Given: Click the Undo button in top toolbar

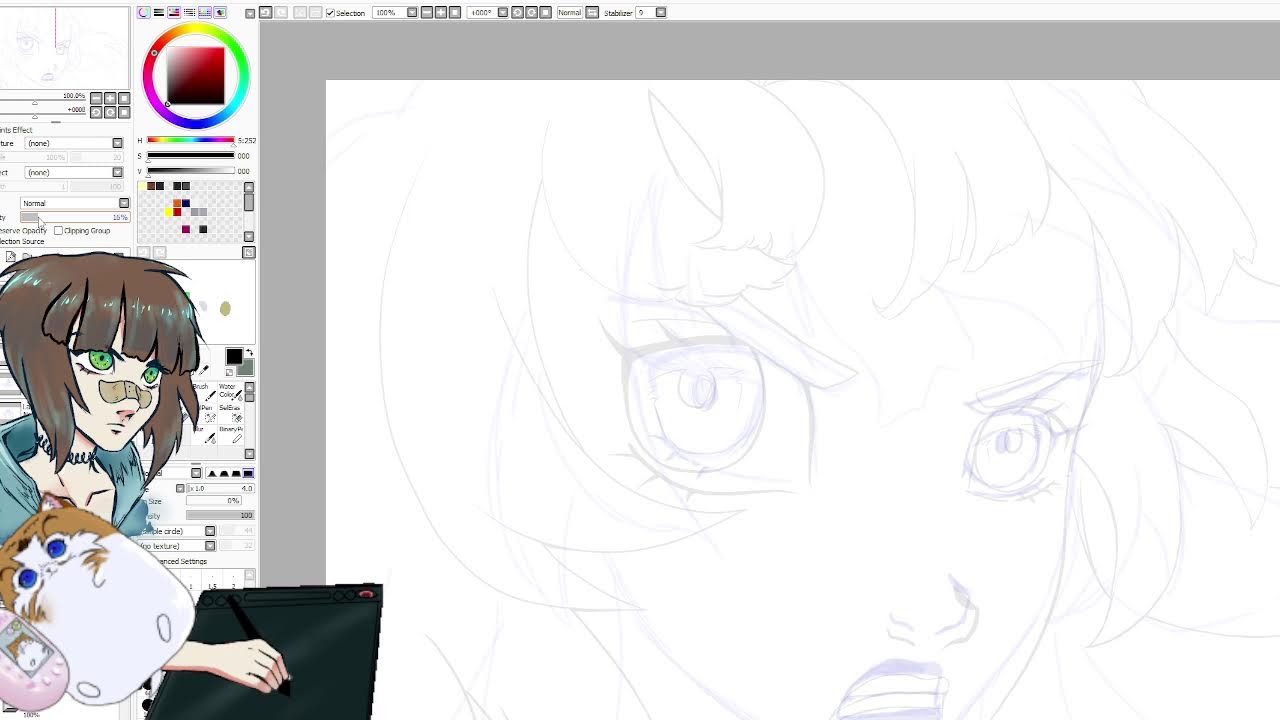Looking at the screenshot, I should [265, 12].
